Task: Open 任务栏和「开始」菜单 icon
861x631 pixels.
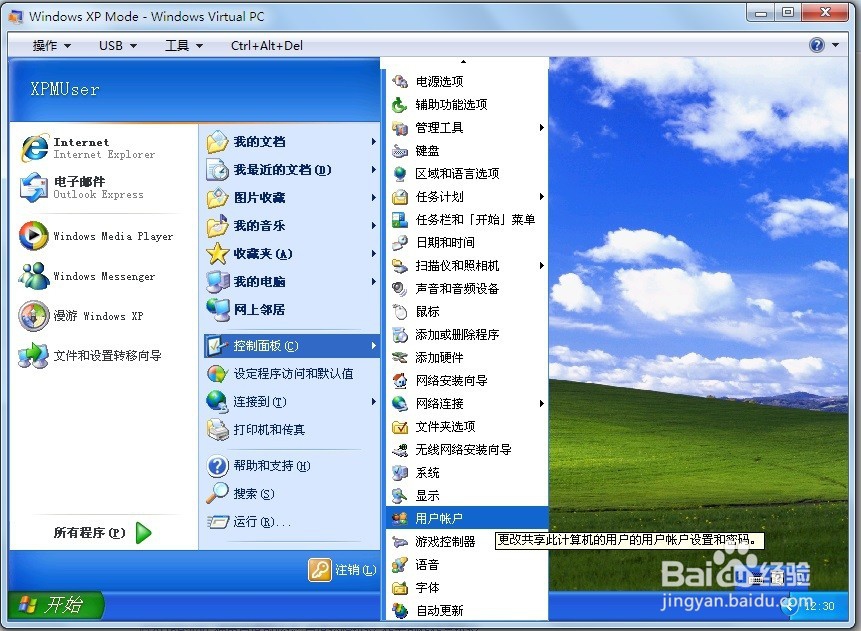Action: tap(400, 220)
